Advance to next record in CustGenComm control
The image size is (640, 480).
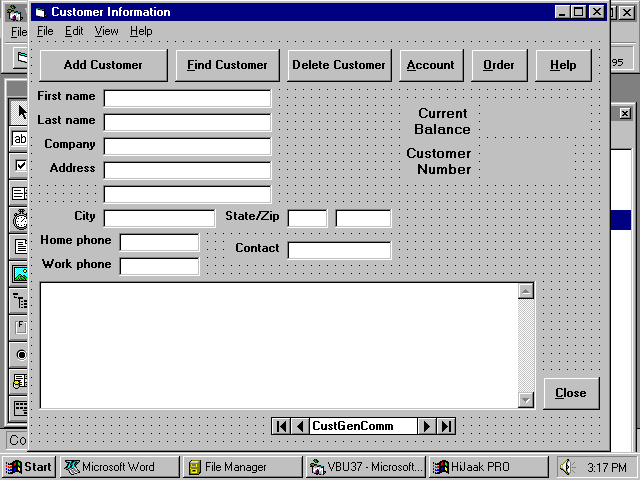tap(427, 426)
